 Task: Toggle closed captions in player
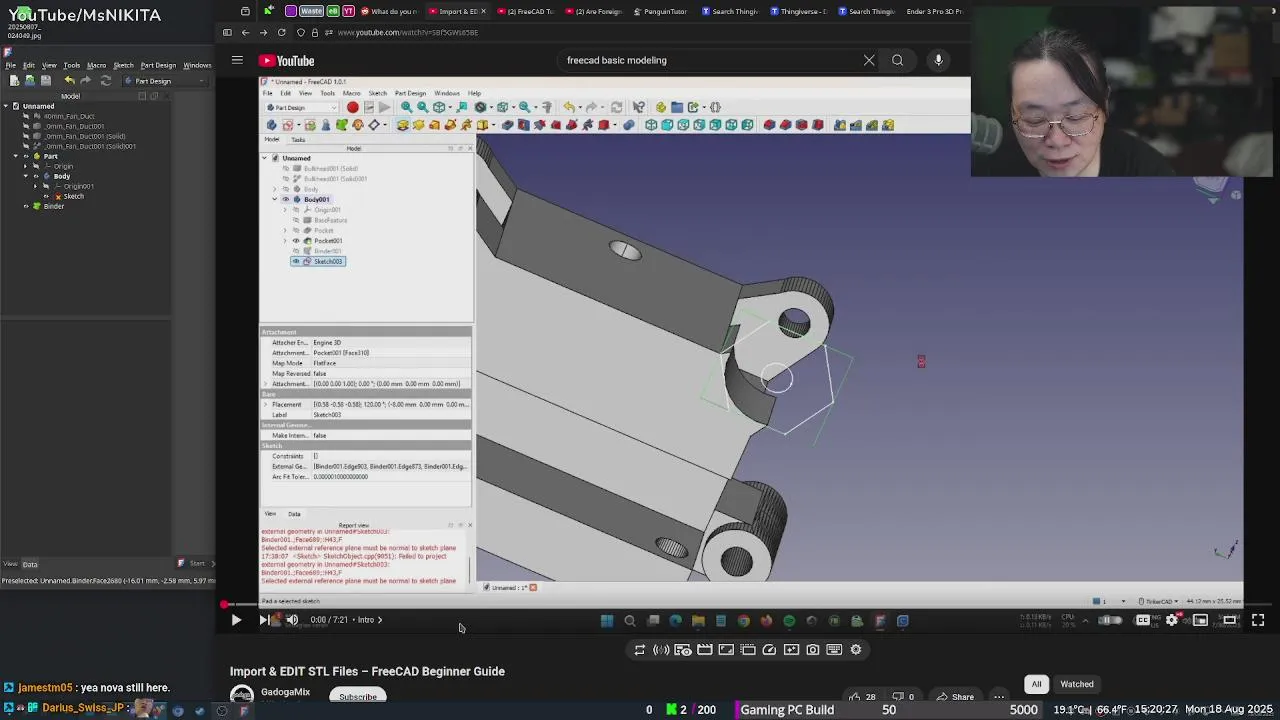tap(1143, 620)
